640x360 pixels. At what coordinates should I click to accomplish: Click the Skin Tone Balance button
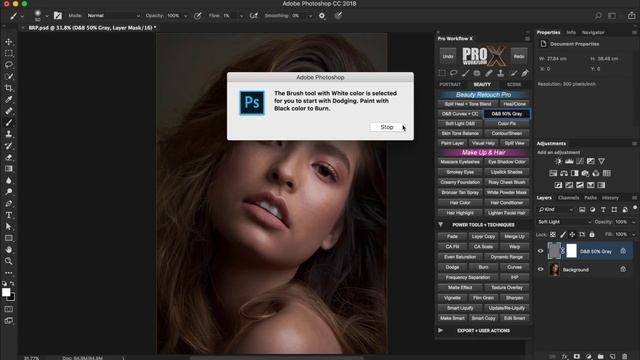[460, 133]
